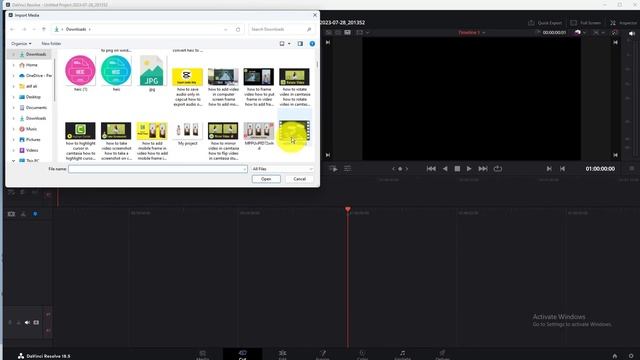The width and height of the screenshot is (640, 360).
Task: Open the address bar history dropdown
Action: point(226,29)
